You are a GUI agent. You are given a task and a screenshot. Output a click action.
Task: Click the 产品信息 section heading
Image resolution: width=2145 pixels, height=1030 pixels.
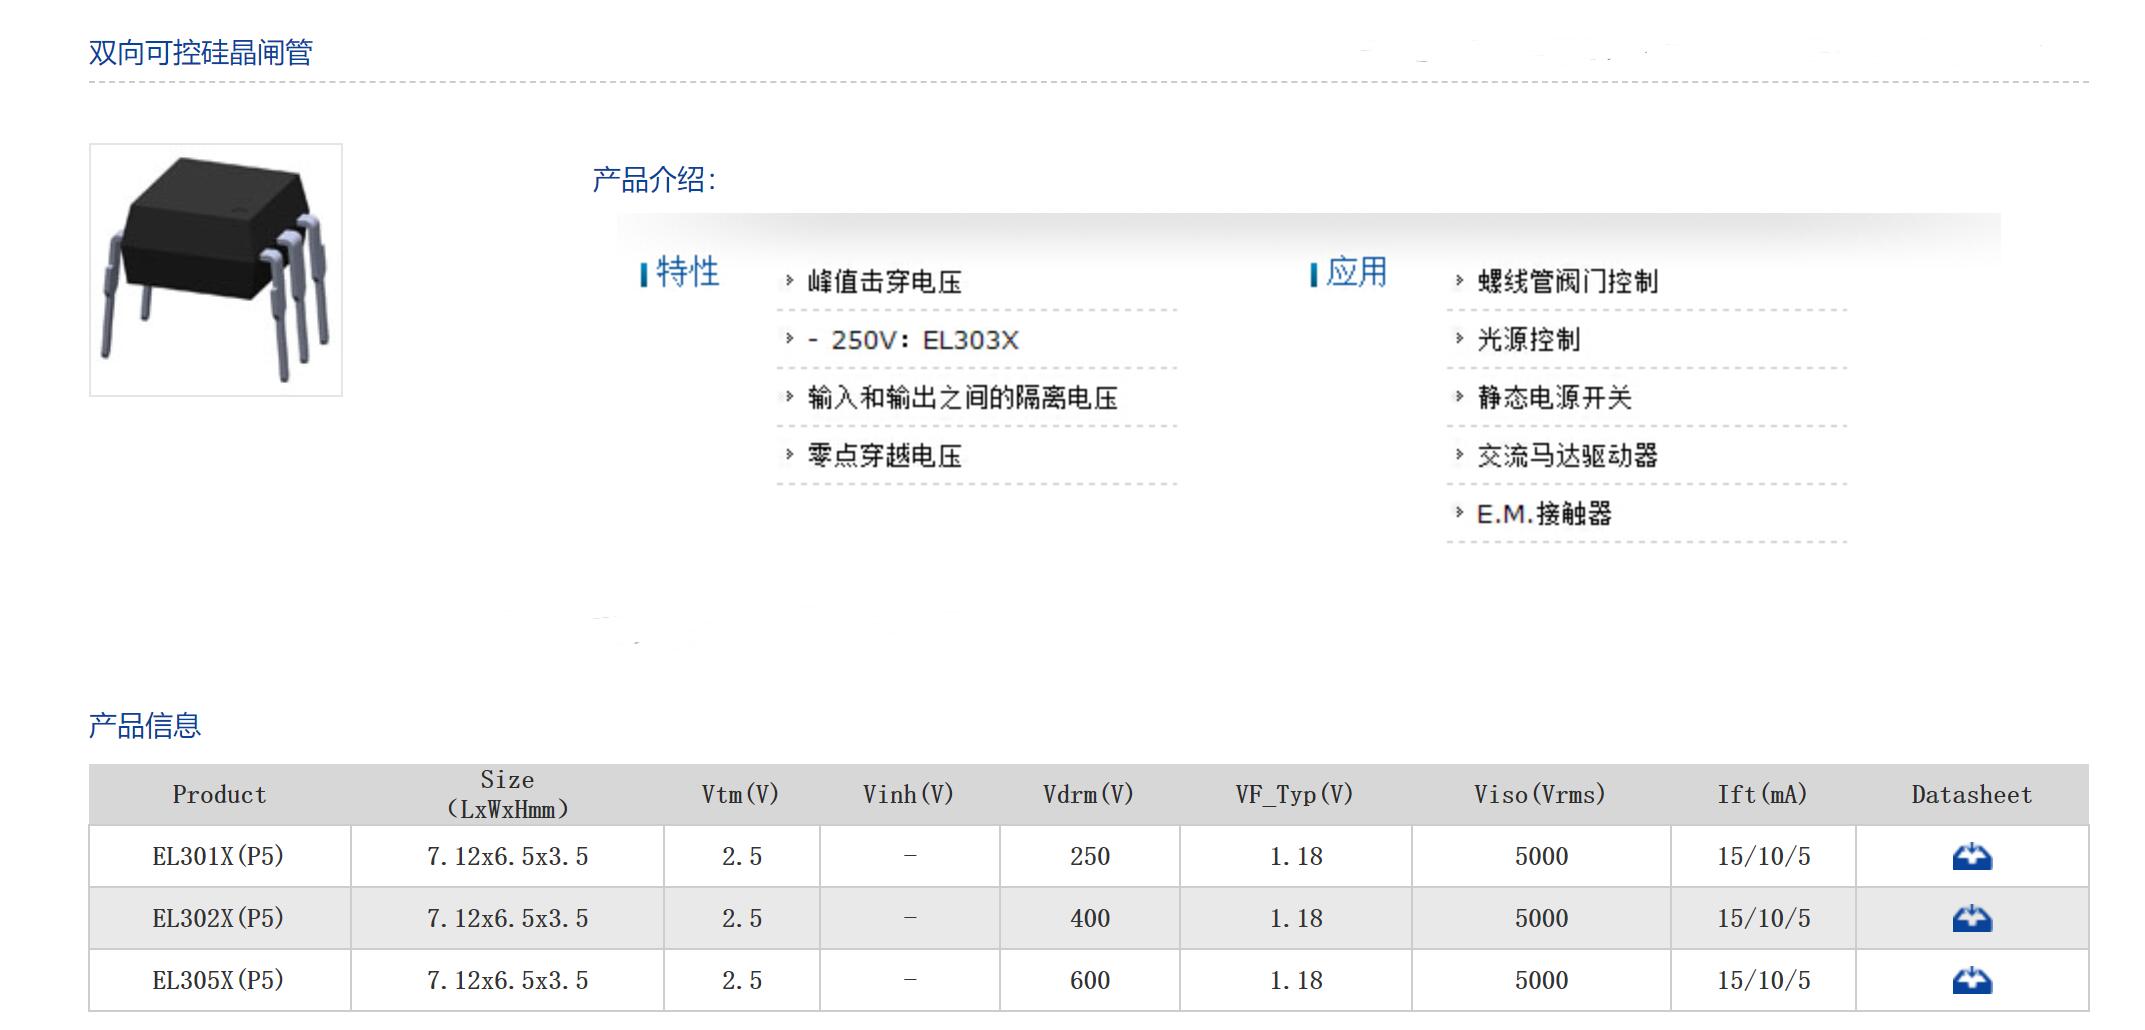tap(145, 726)
